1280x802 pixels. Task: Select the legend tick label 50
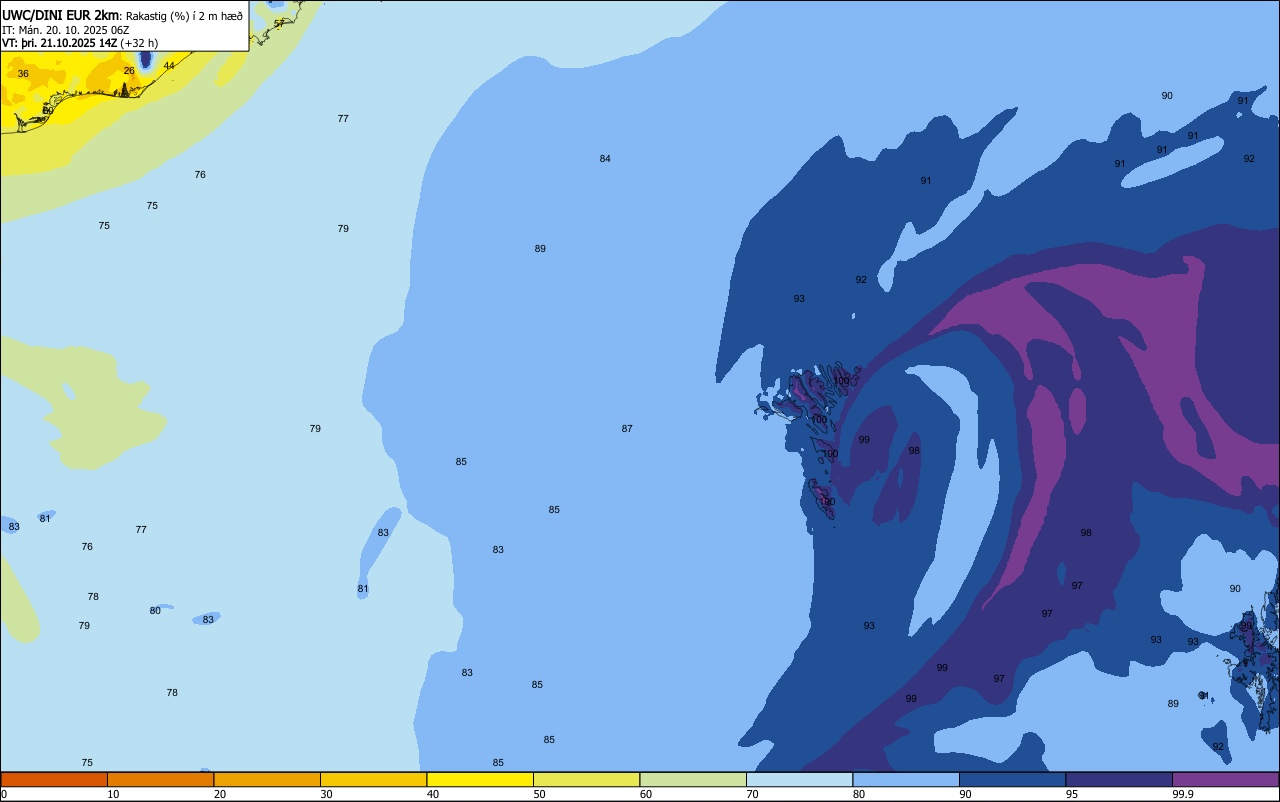539,794
